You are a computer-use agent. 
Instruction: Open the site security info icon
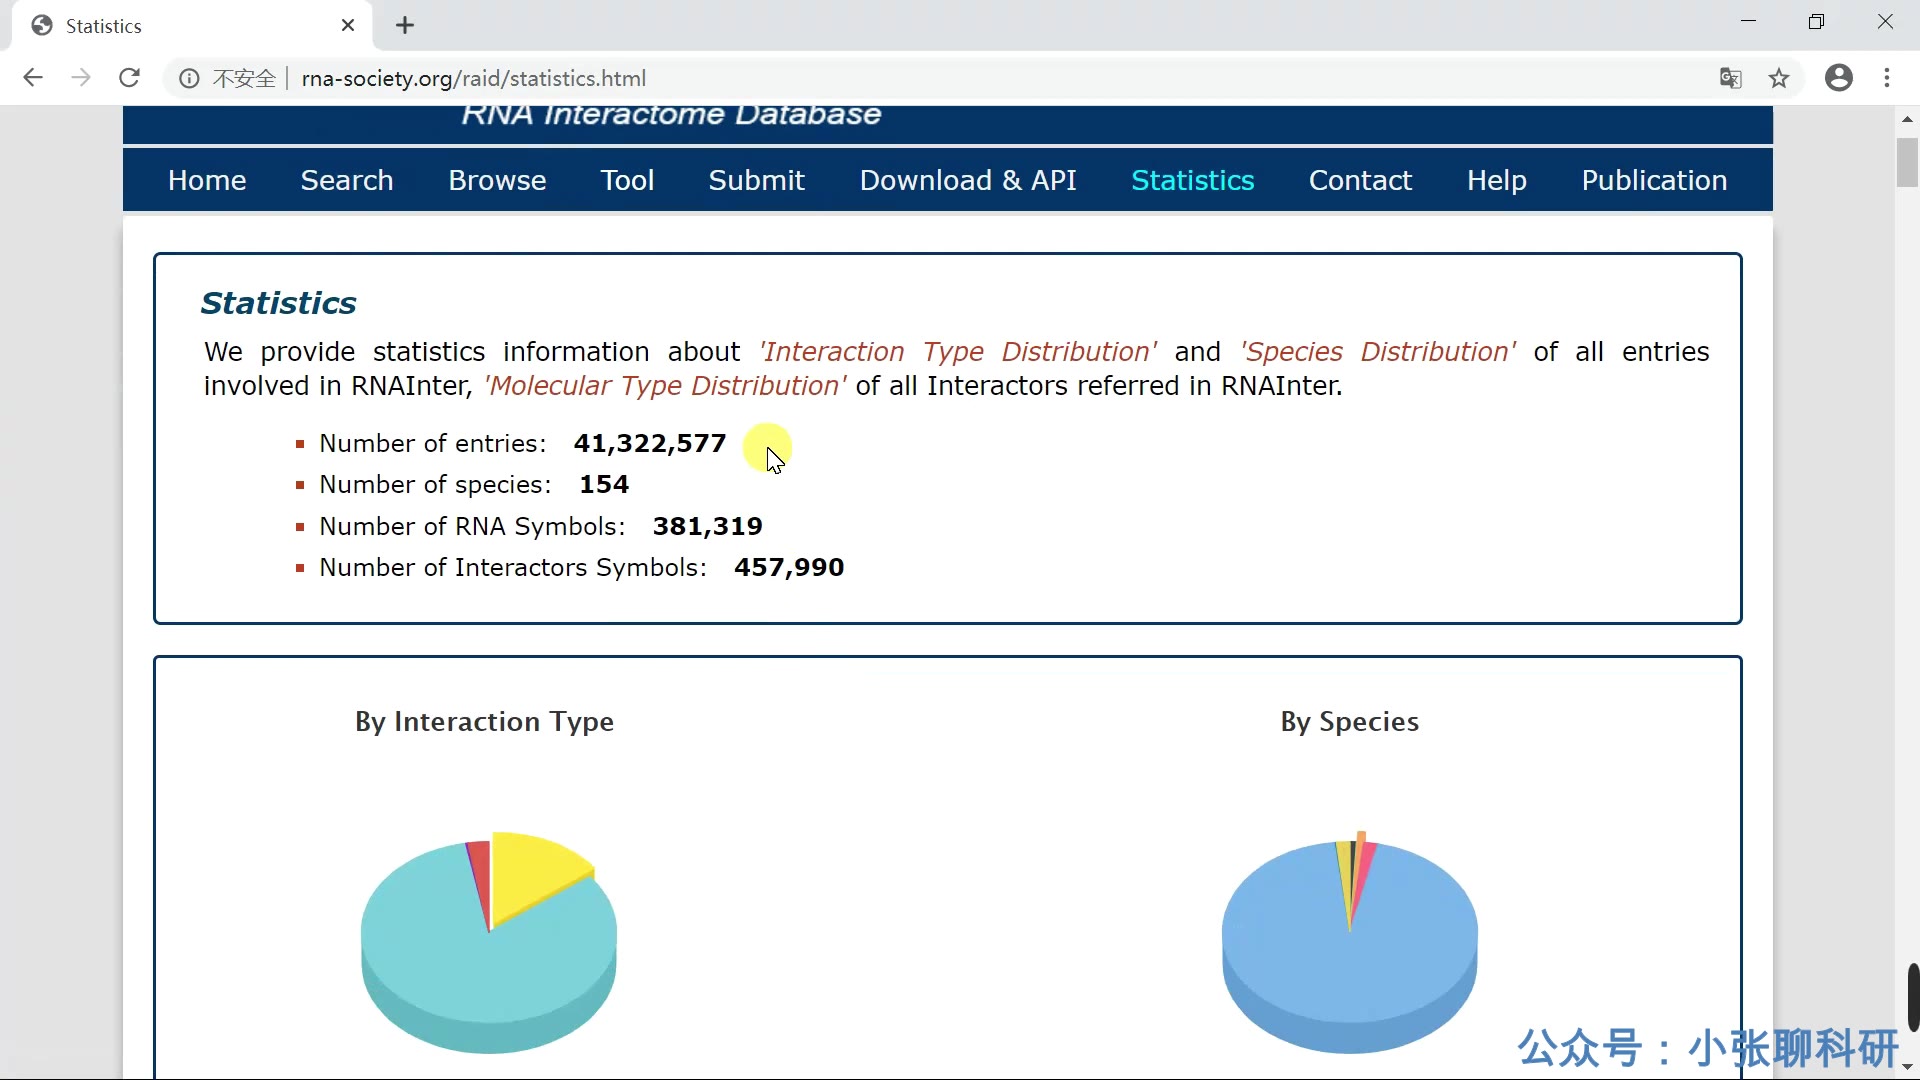click(x=189, y=78)
